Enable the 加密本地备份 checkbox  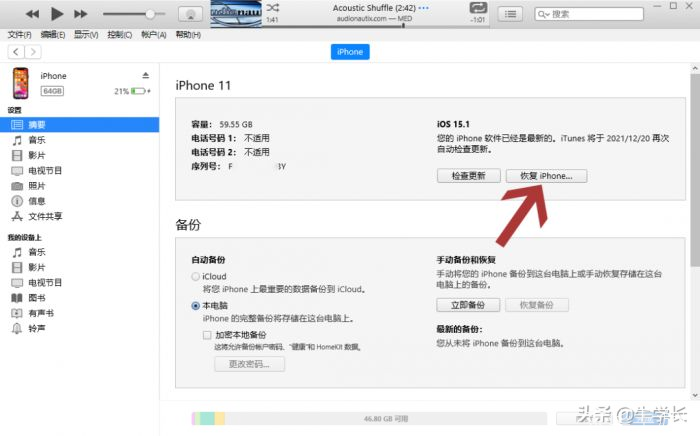207,335
